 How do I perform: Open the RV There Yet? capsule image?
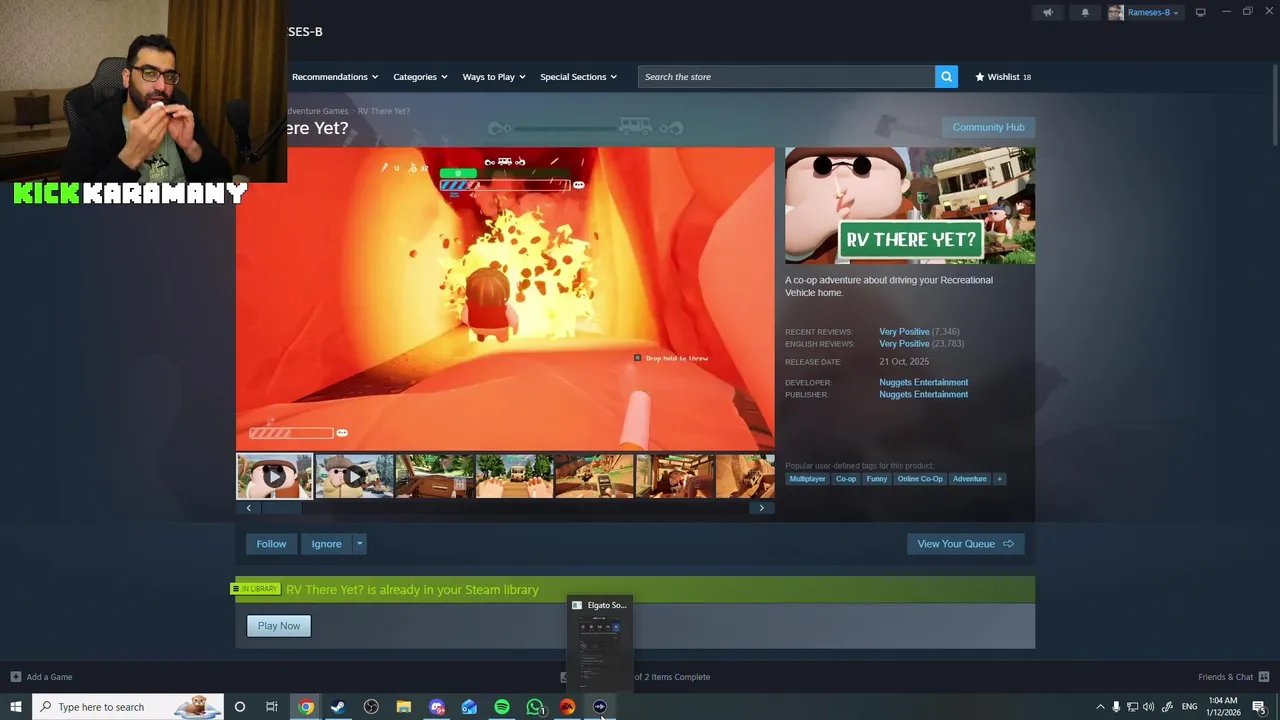coord(910,205)
